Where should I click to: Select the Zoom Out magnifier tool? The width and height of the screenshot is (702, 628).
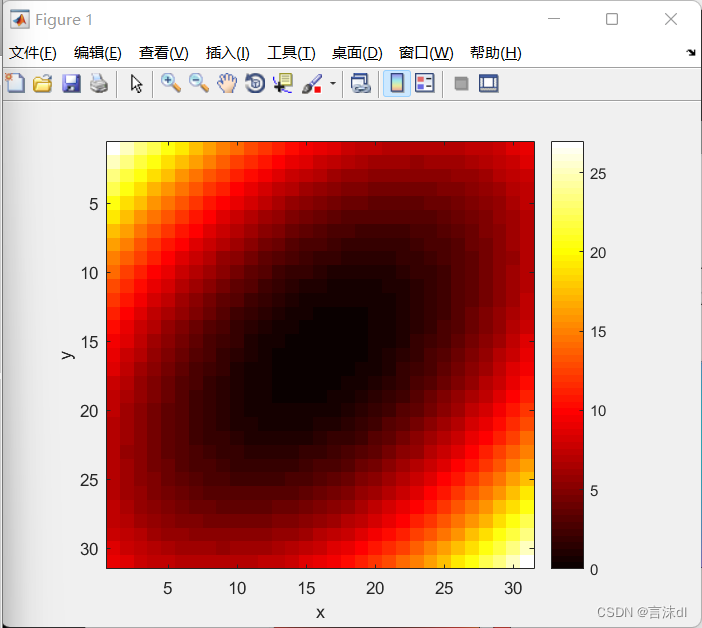(x=199, y=84)
